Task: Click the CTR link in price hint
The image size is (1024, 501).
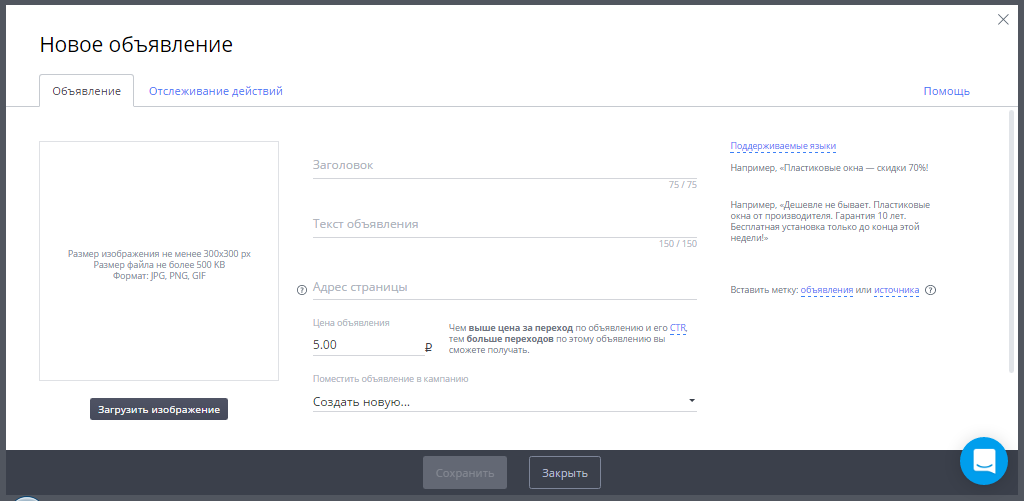Action: point(678,327)
